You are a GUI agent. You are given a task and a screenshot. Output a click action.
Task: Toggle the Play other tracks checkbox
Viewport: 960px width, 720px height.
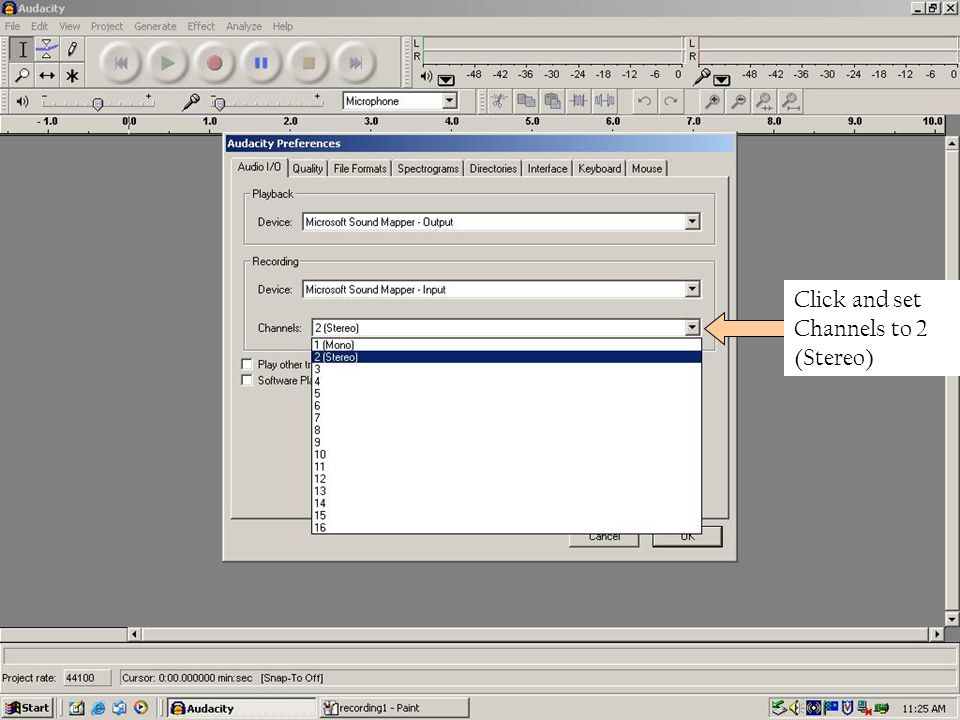[x=247, y=364]
